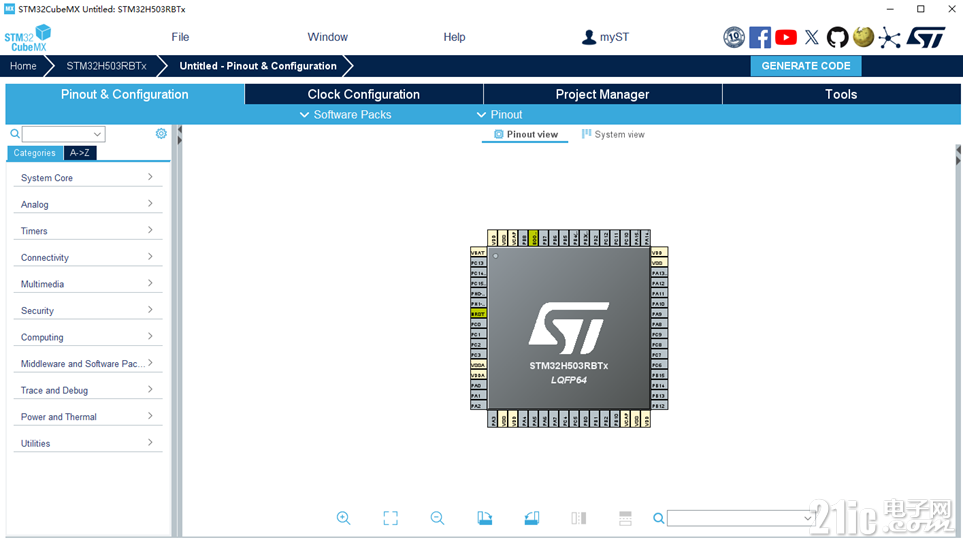Open the Pinout dropdown menu

pyautogui.click(x=499, y=115)
